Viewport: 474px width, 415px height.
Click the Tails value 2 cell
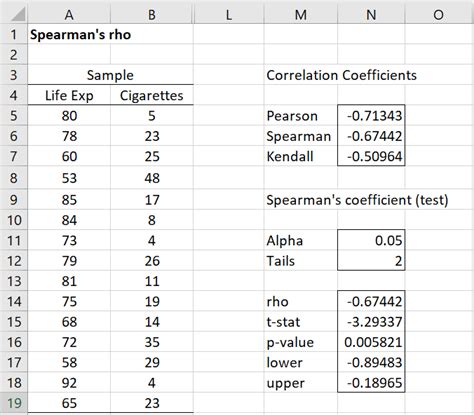[371, 261]
